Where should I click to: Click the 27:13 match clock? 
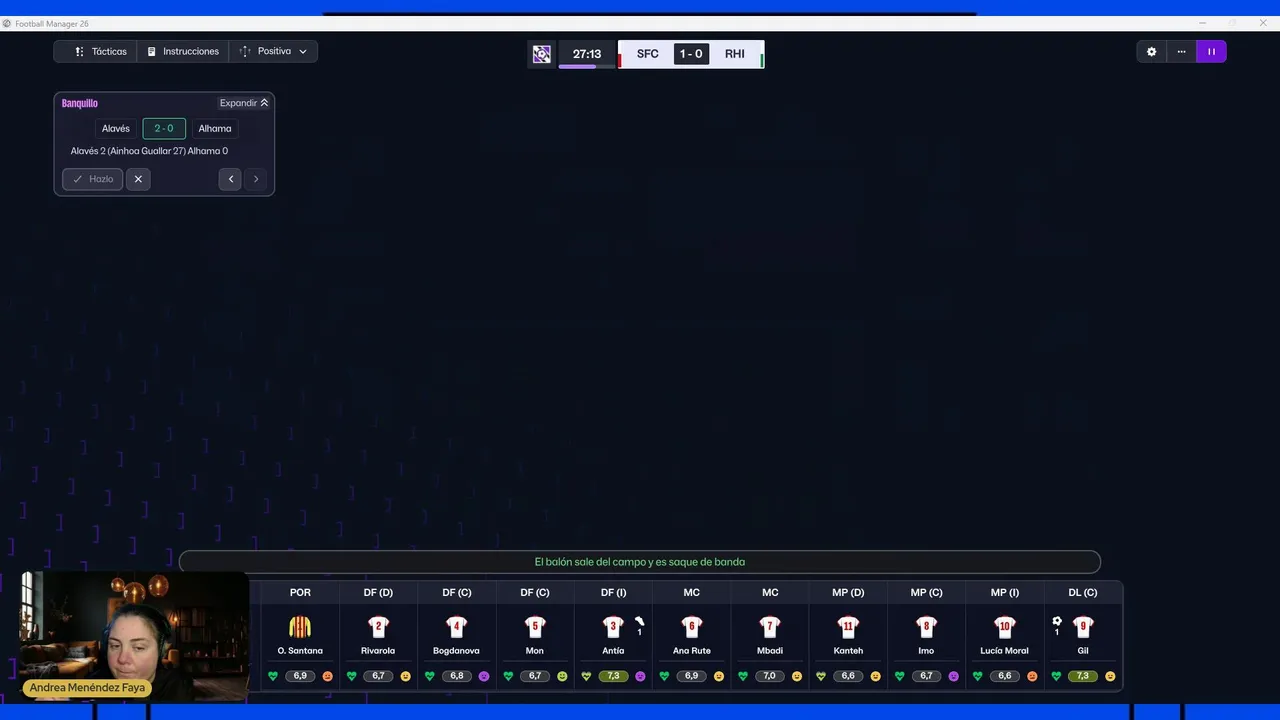(587, 54)
